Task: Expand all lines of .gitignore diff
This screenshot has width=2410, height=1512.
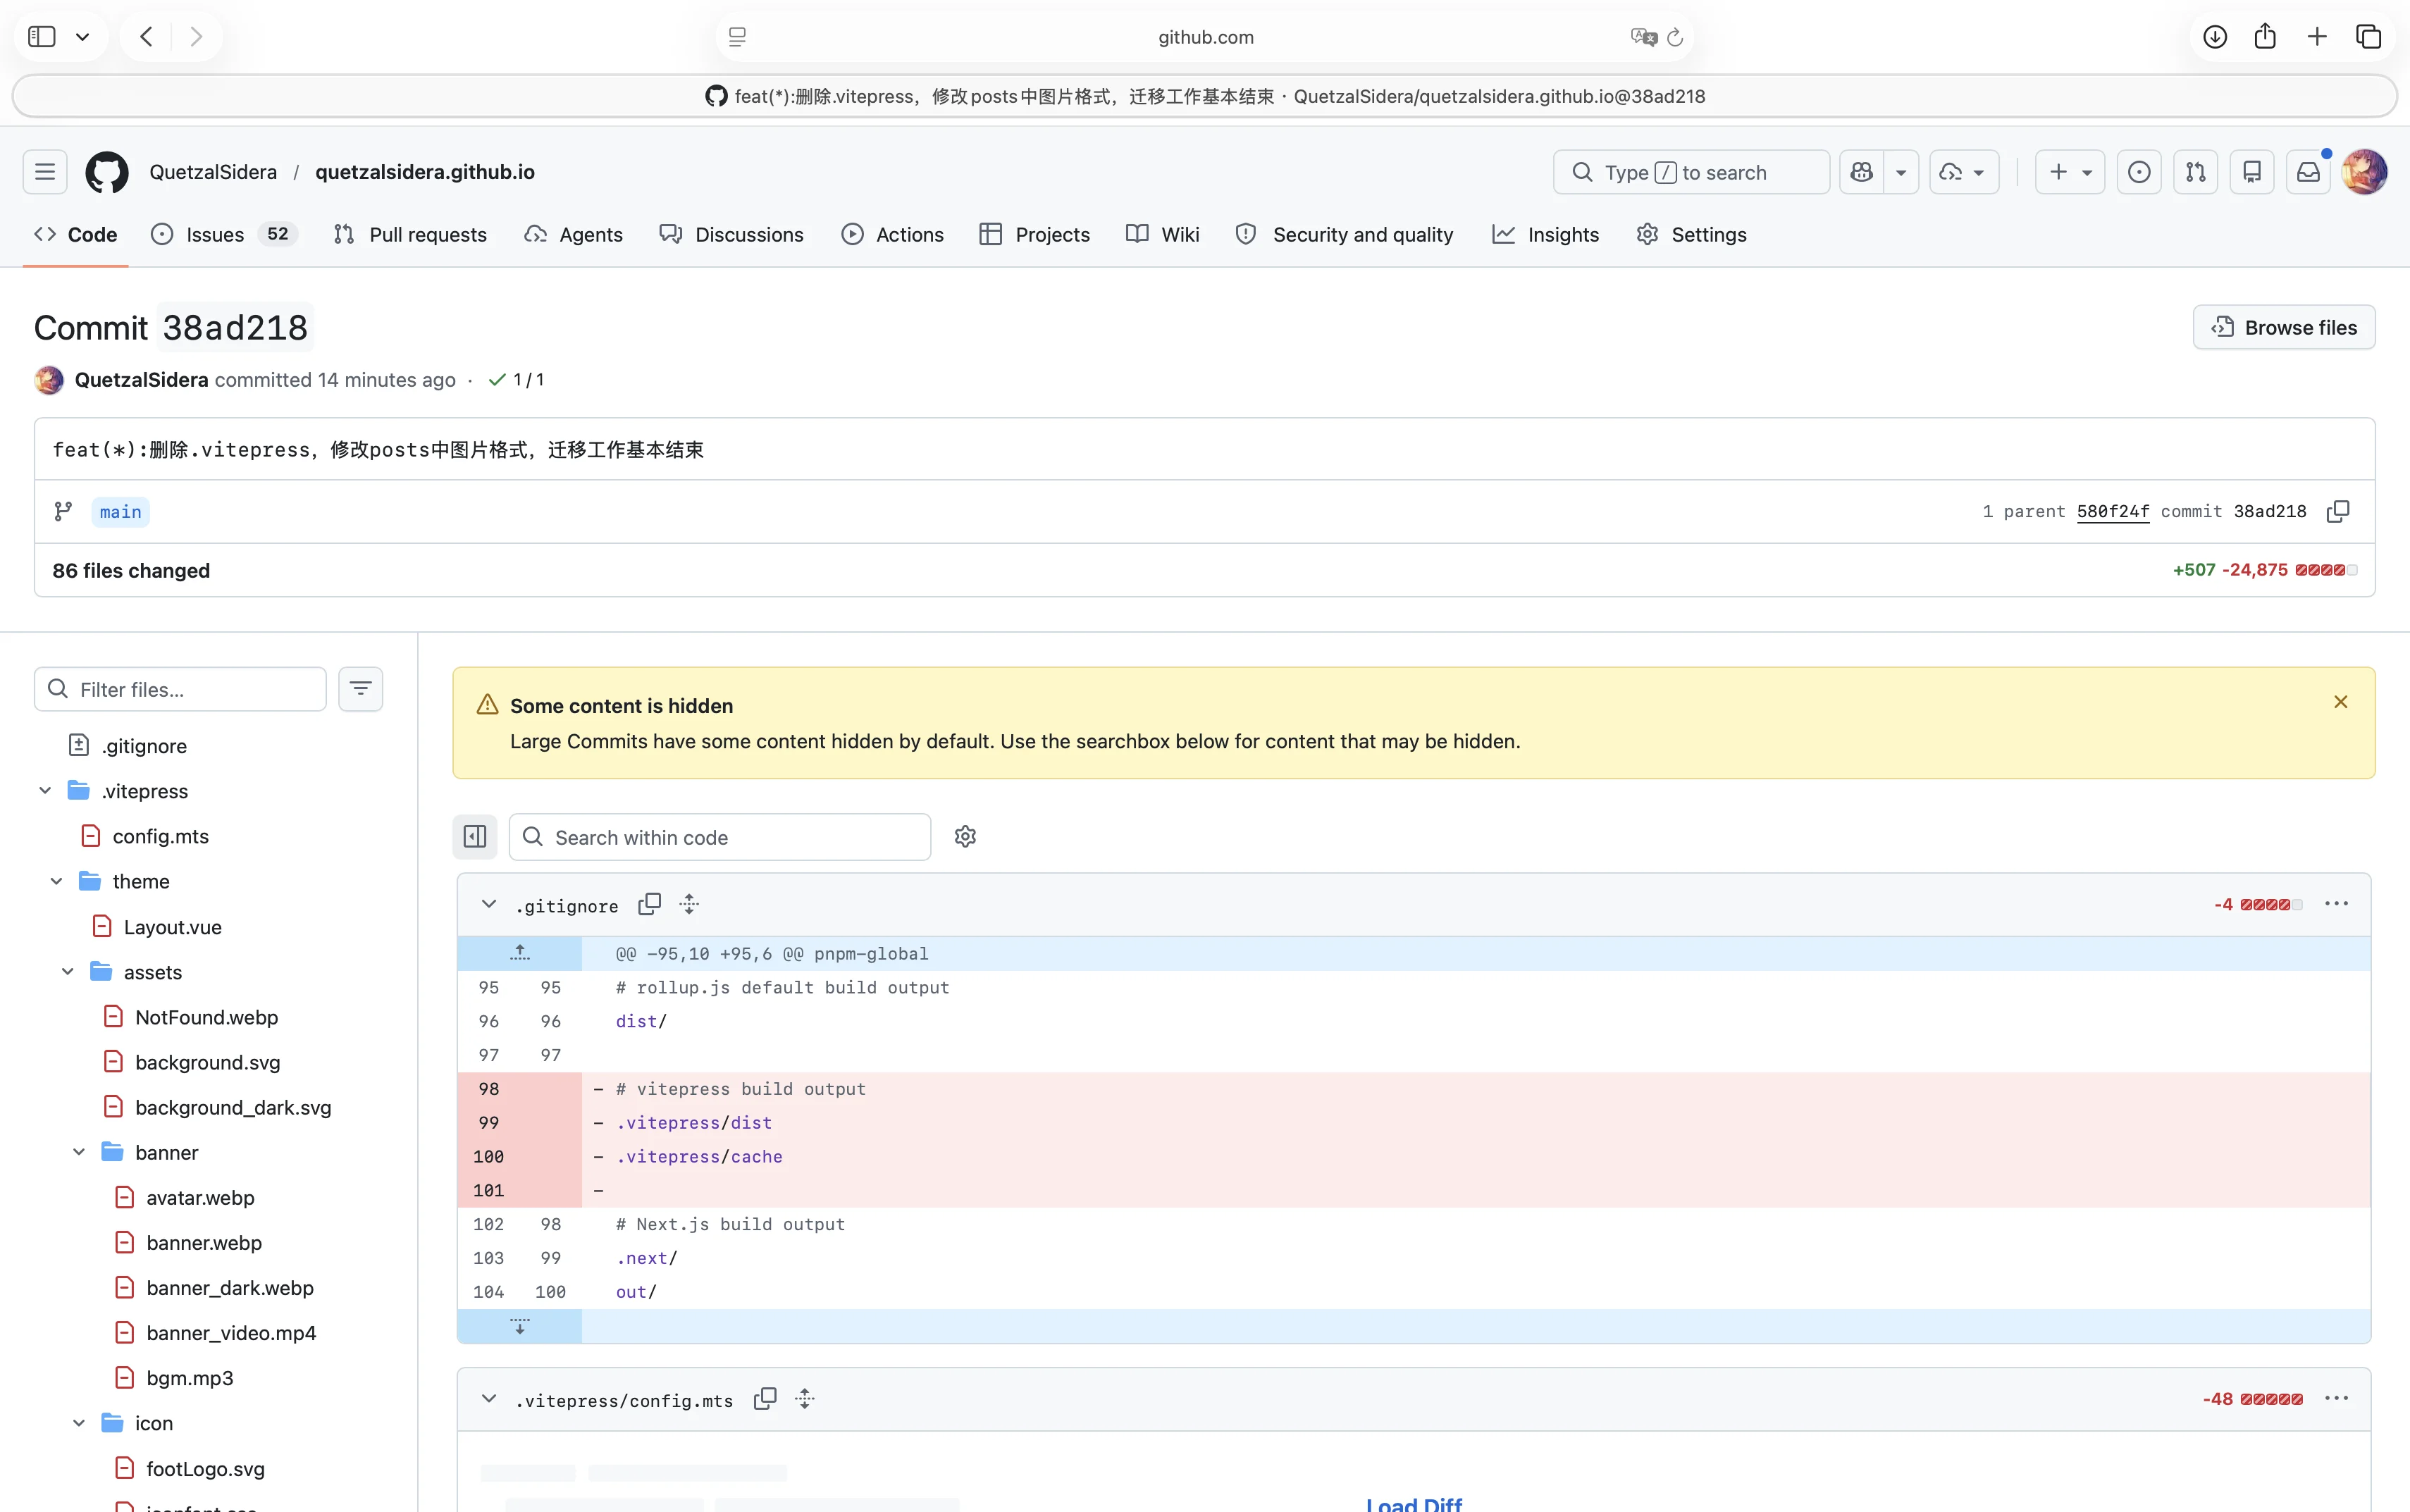Action: pos(689,904)
